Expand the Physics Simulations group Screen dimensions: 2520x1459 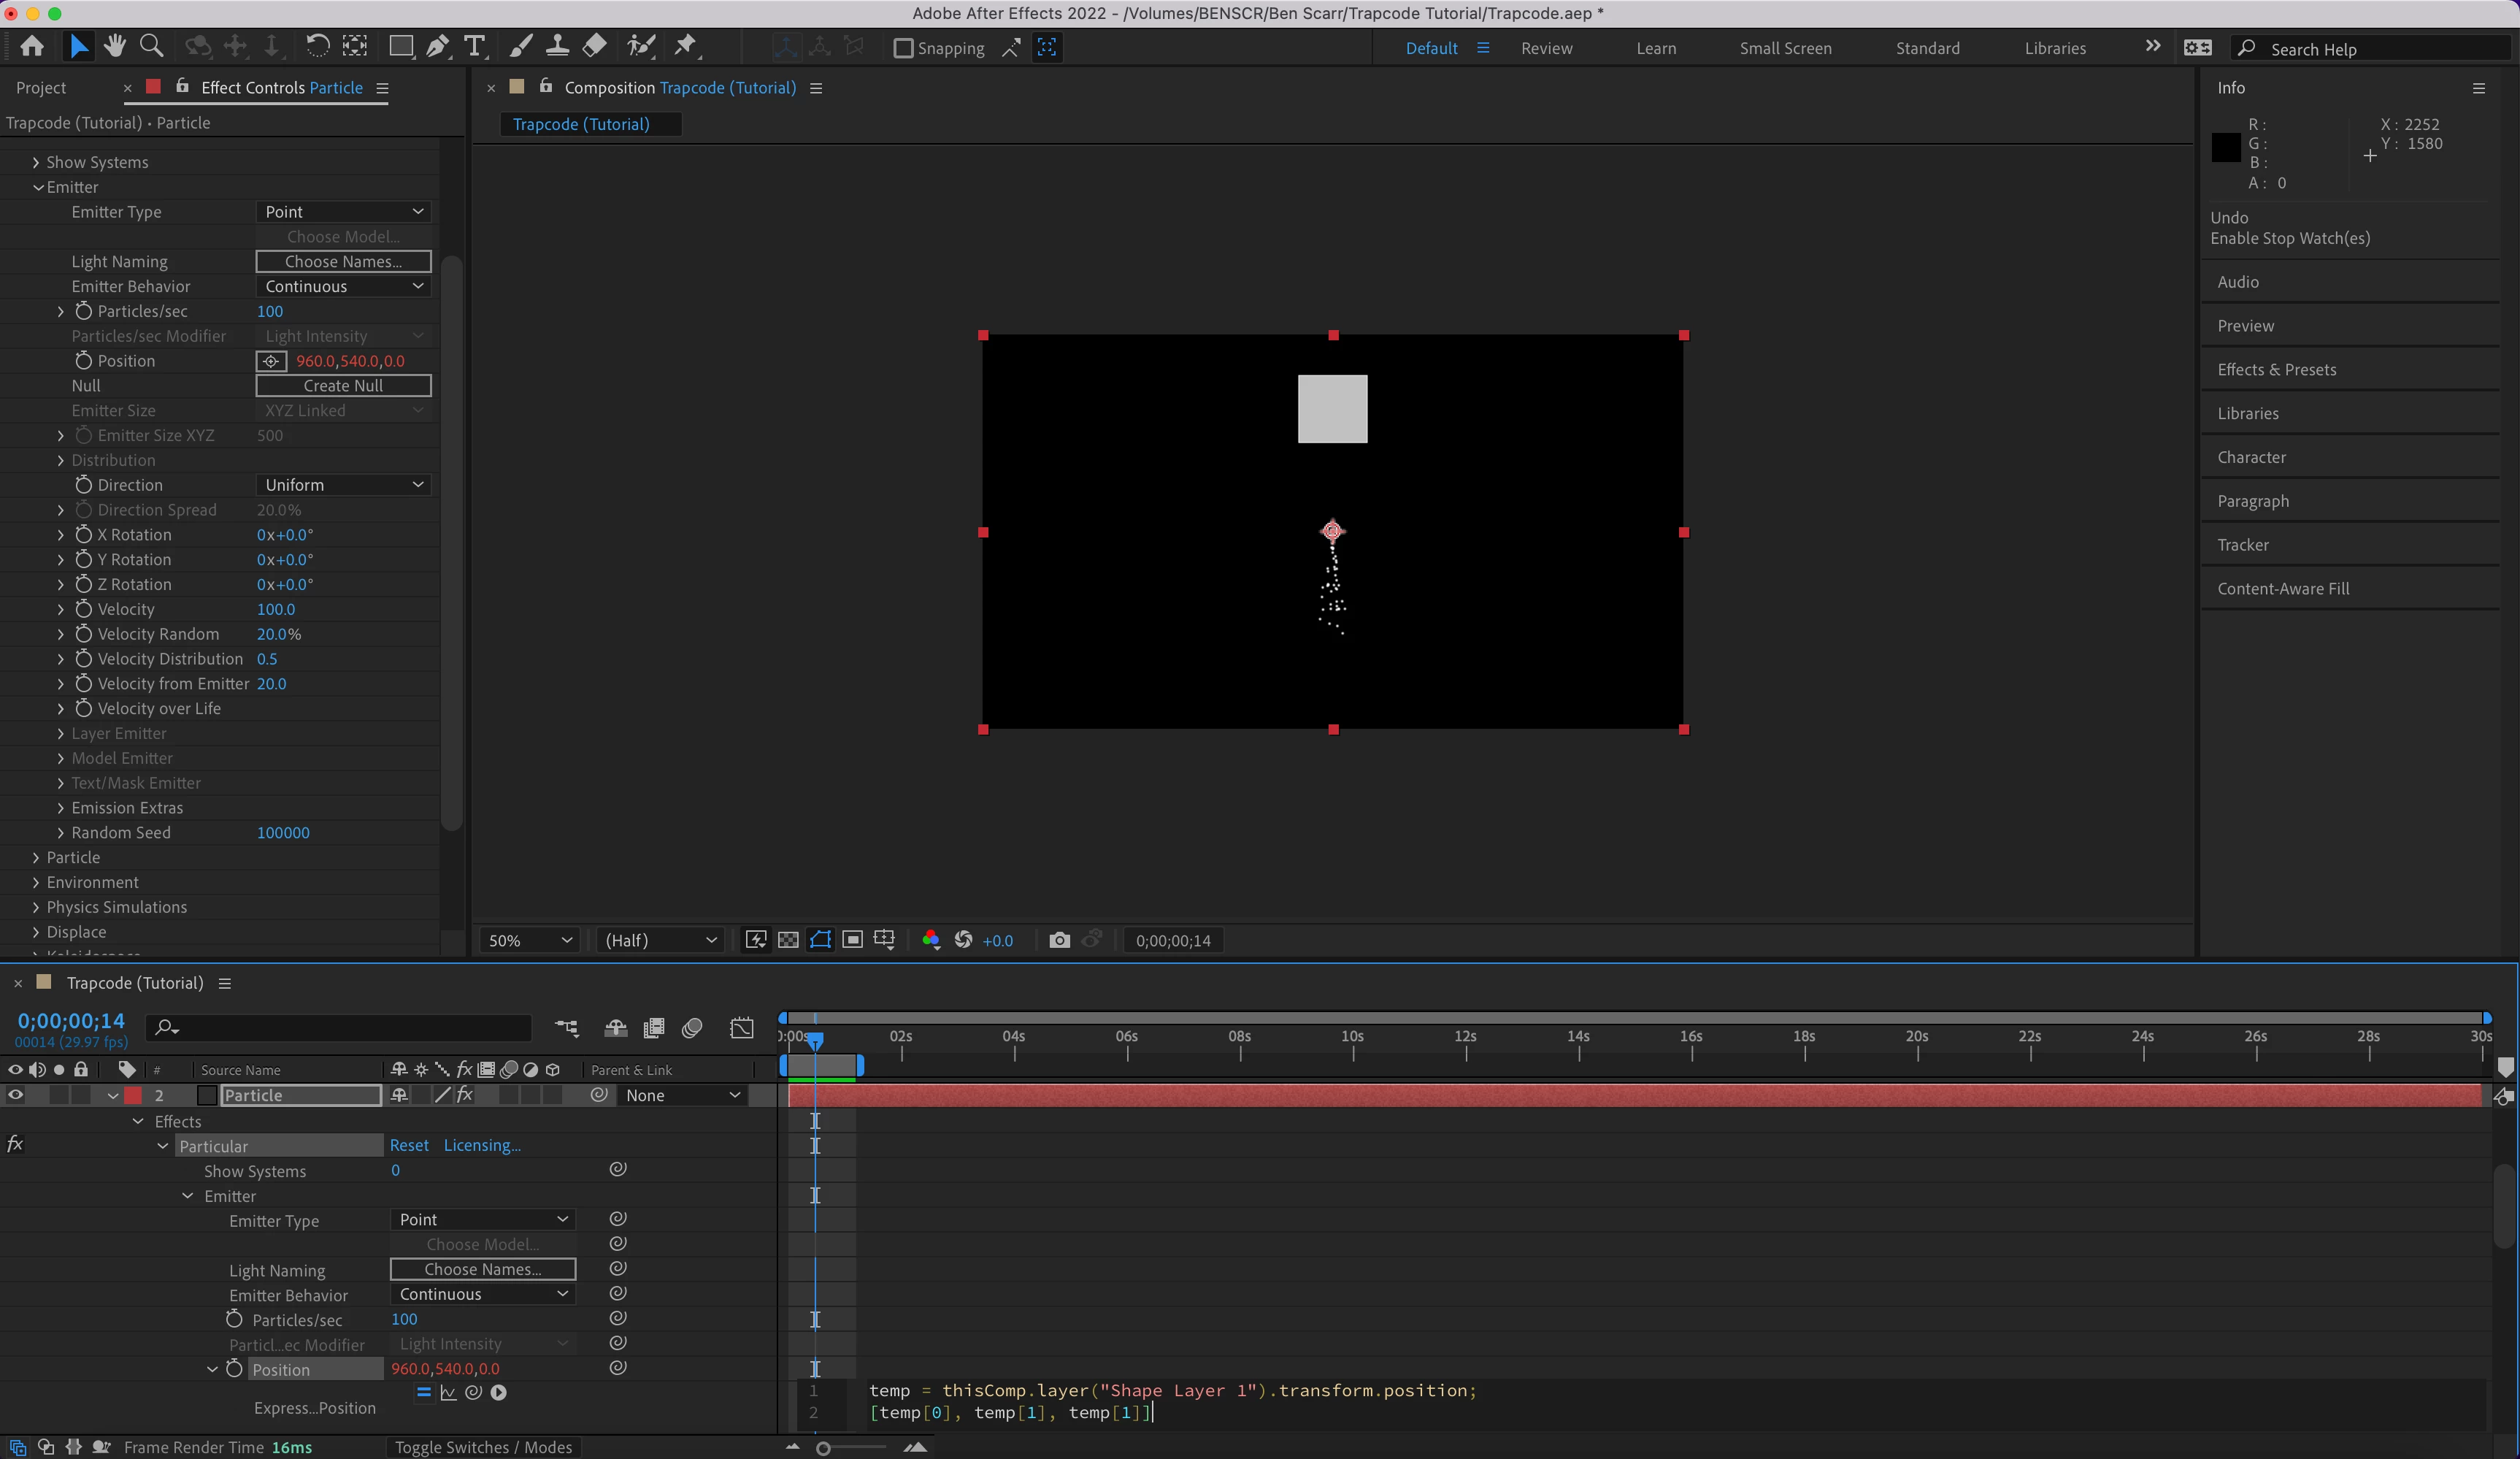[36, 907]
